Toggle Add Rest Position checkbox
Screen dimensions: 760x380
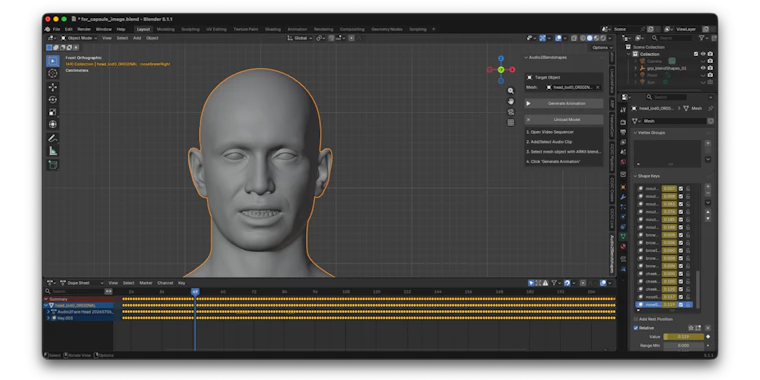pyautogui.click(x=636, y=319)
